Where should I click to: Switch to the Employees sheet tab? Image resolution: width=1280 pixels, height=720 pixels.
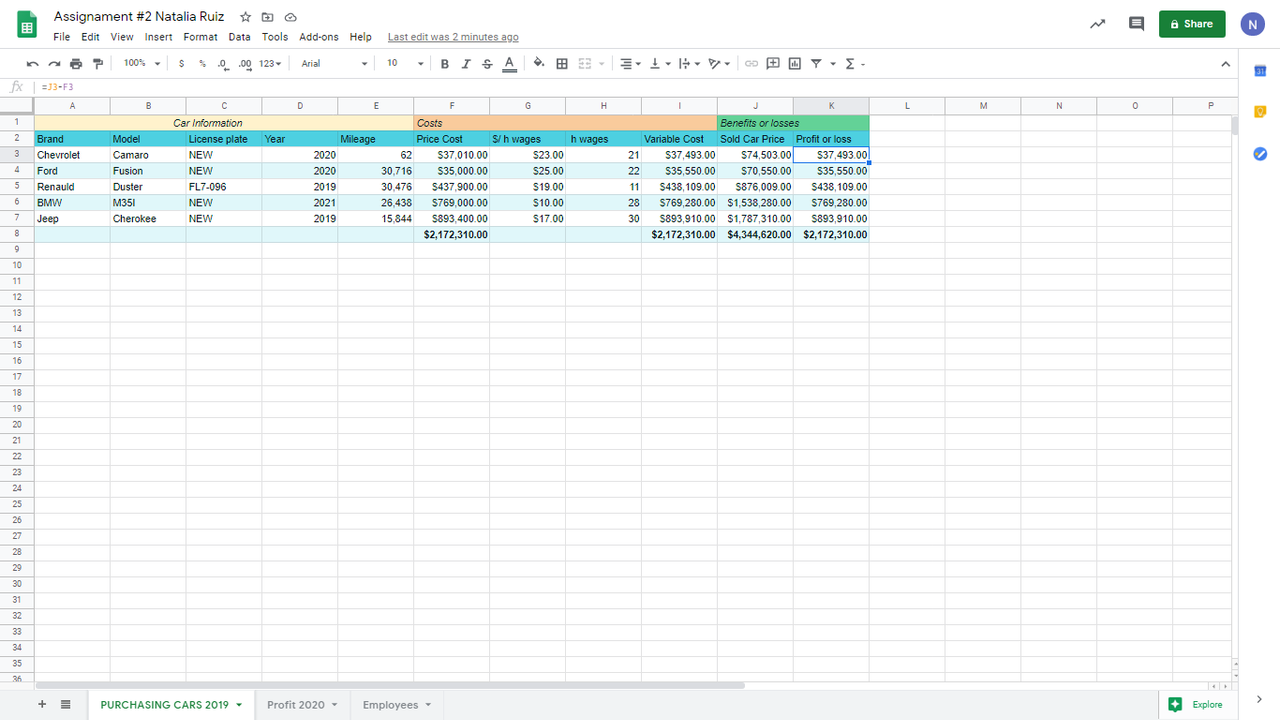(397, 705)
